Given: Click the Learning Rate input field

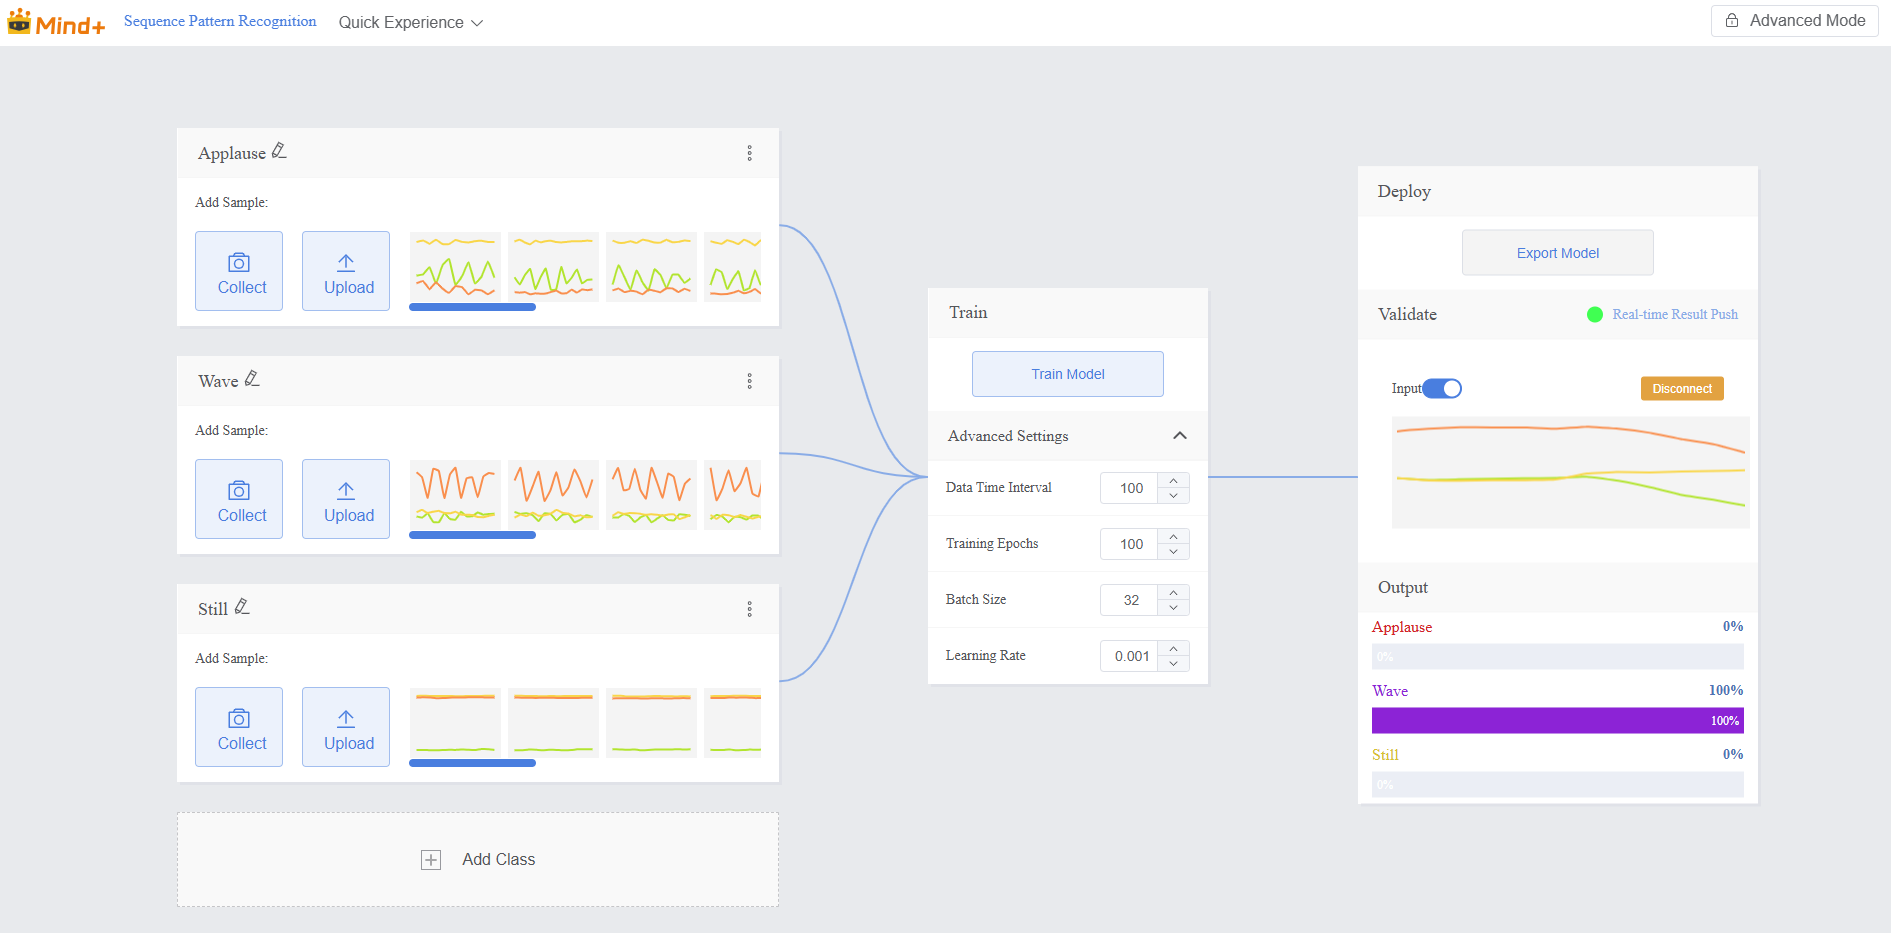Looking at the screenshot, I should (x=1131, y=656).
